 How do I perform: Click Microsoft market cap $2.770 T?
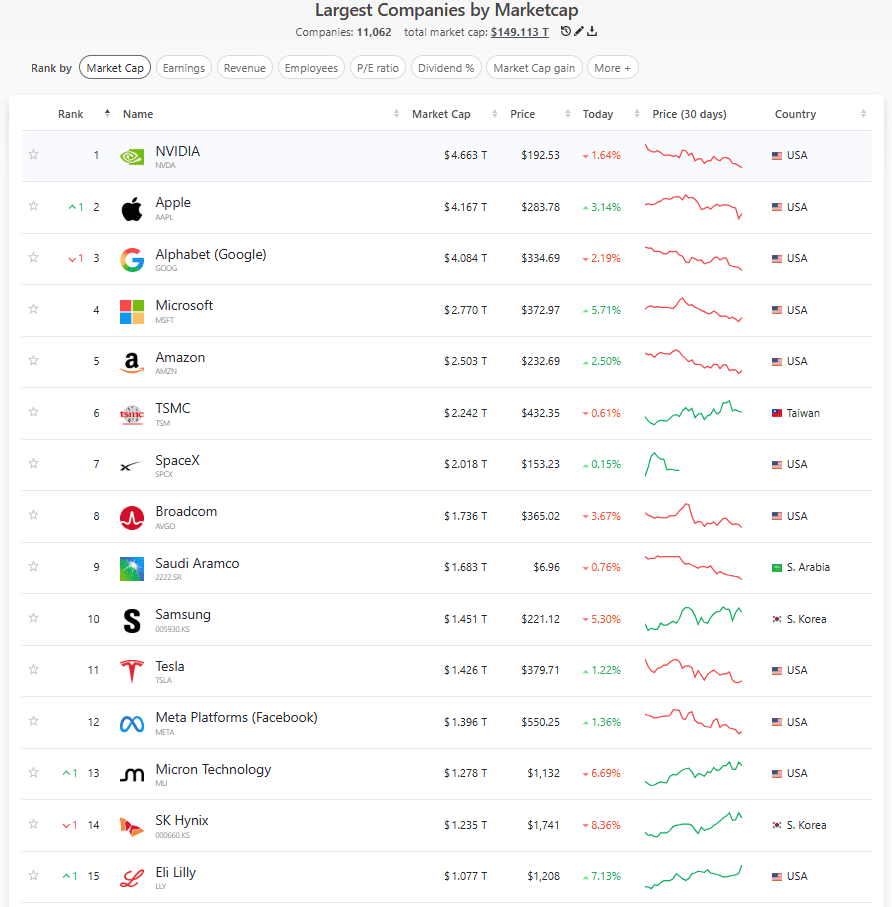click(x=465, y=311)
